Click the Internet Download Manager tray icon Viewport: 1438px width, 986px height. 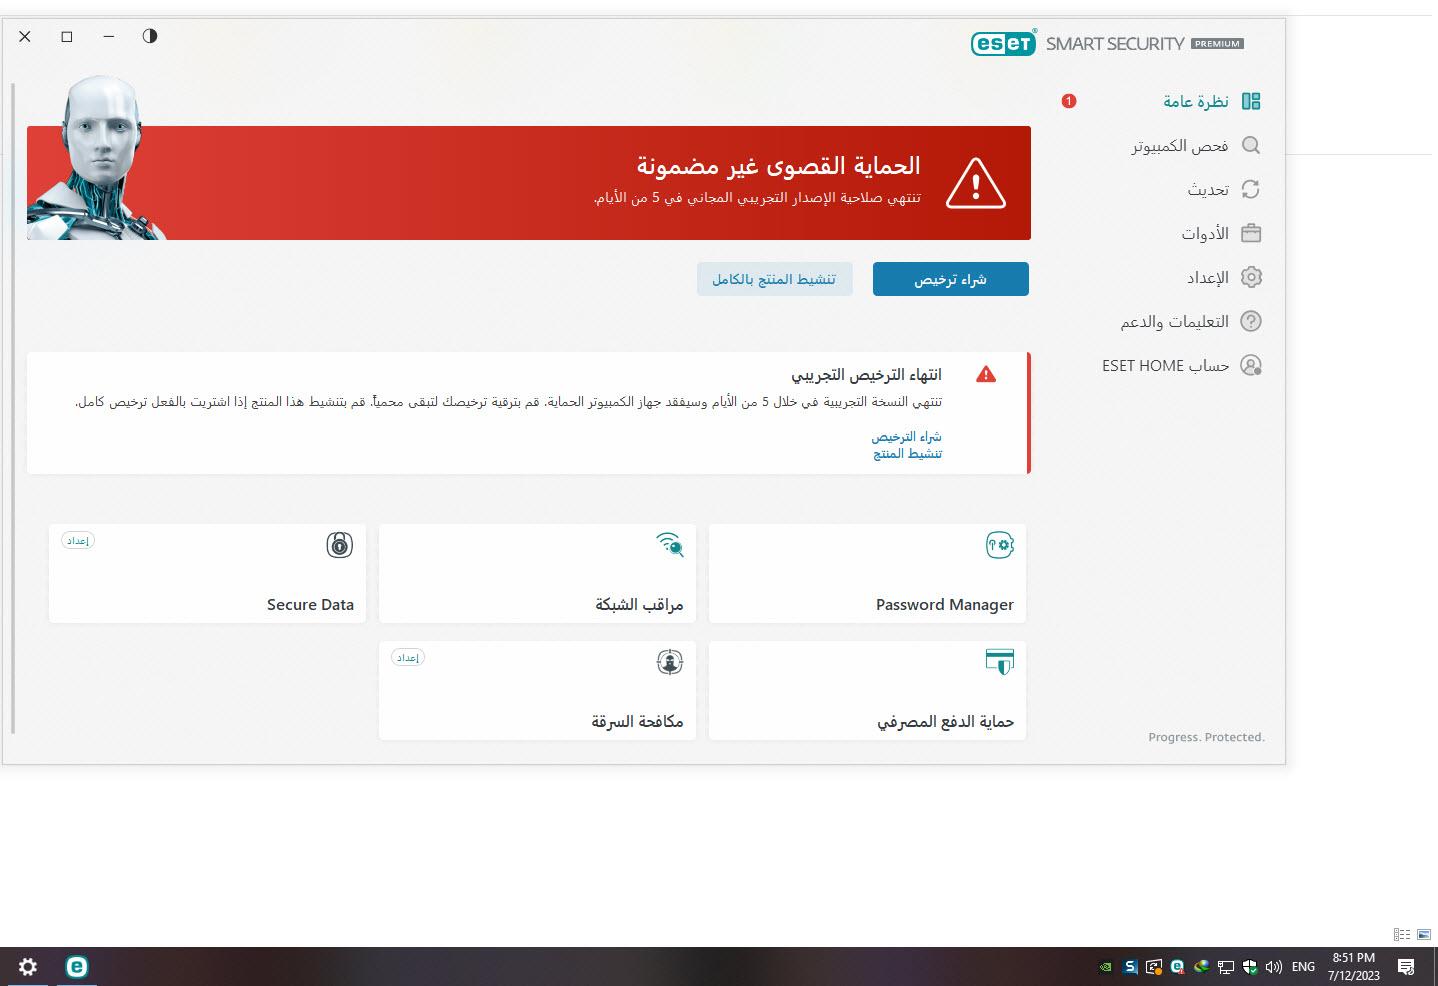[x=1202, y=967]
